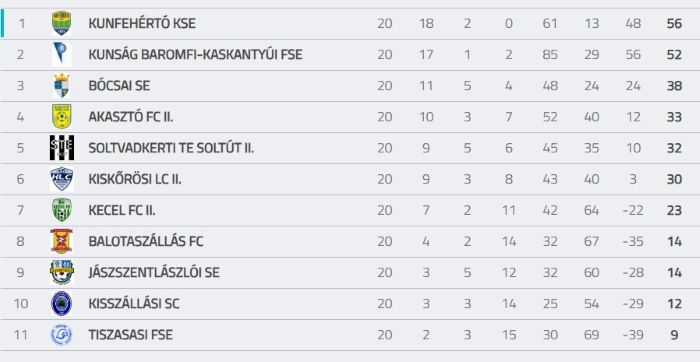Click the Kunfehértó KSE team crest
This screenshot has width=700, height=362.
(62, 23)
